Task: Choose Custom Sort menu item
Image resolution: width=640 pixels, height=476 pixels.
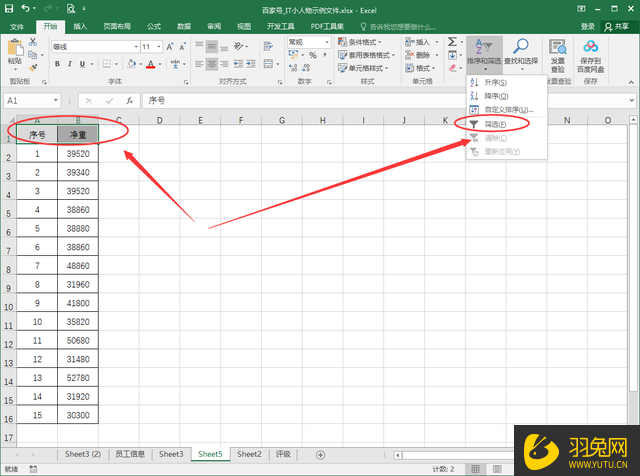Action: (507, 109)
